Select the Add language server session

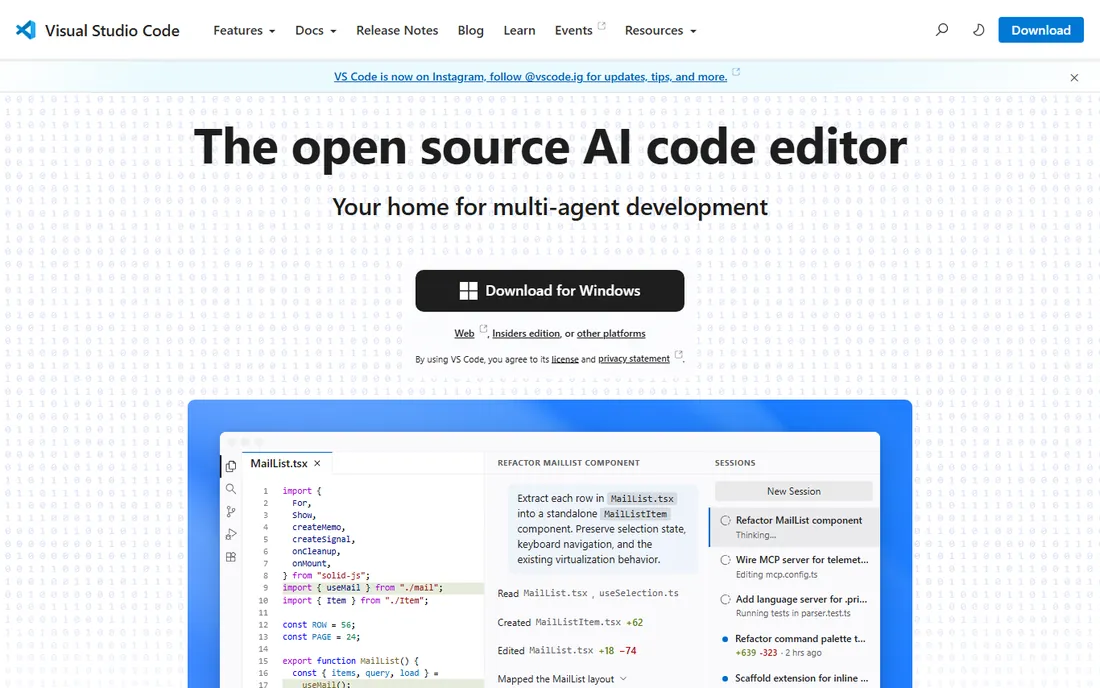(x=794, y=606)
